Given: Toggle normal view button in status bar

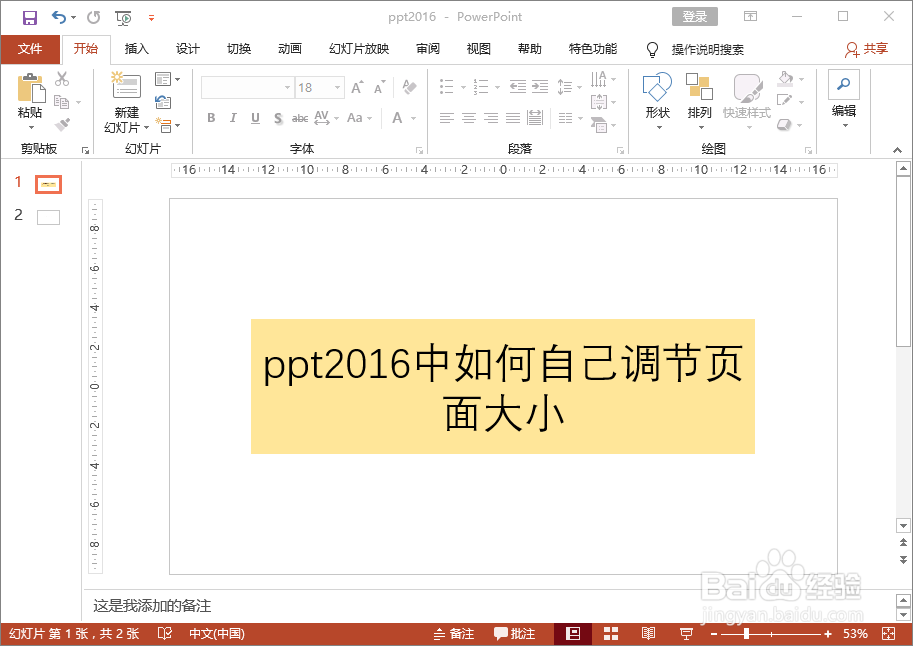Looking at the screenshot, I should [x=573, y=634].
